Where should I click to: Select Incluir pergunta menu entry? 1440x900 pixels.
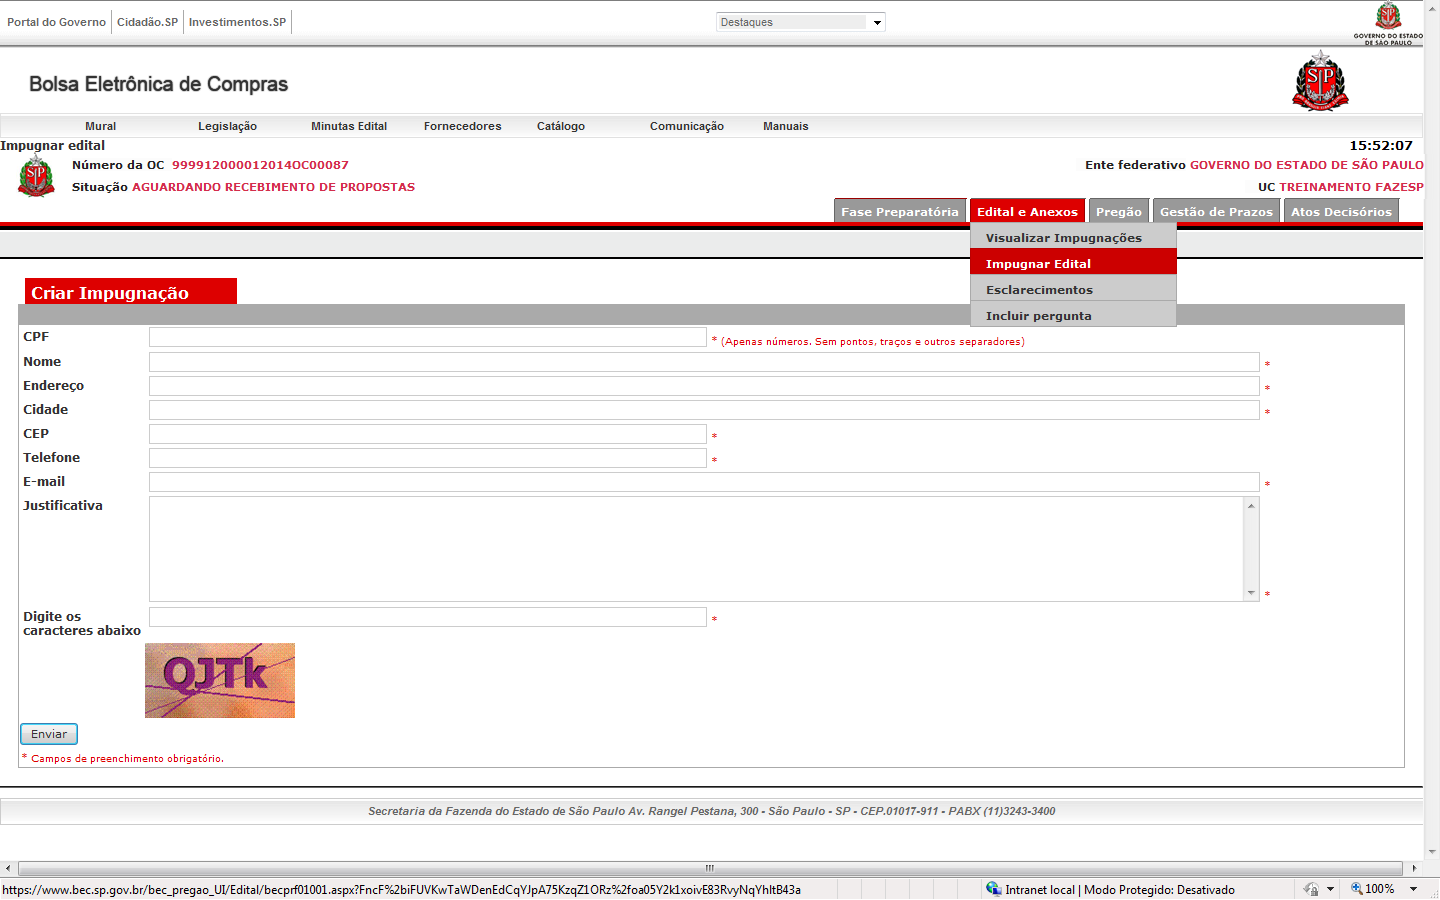tap(1073, 315)
